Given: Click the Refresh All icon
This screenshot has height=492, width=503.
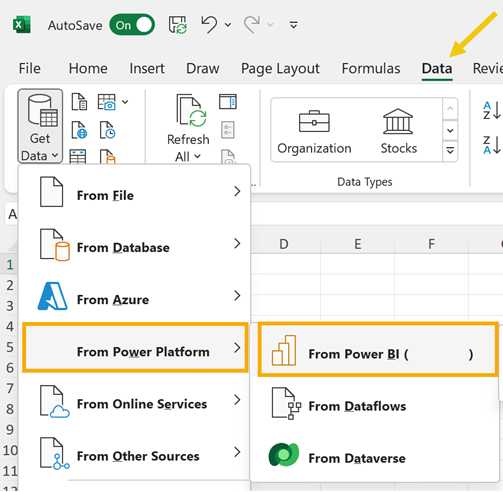Looking at the screenshot, I should click(191, 110).
